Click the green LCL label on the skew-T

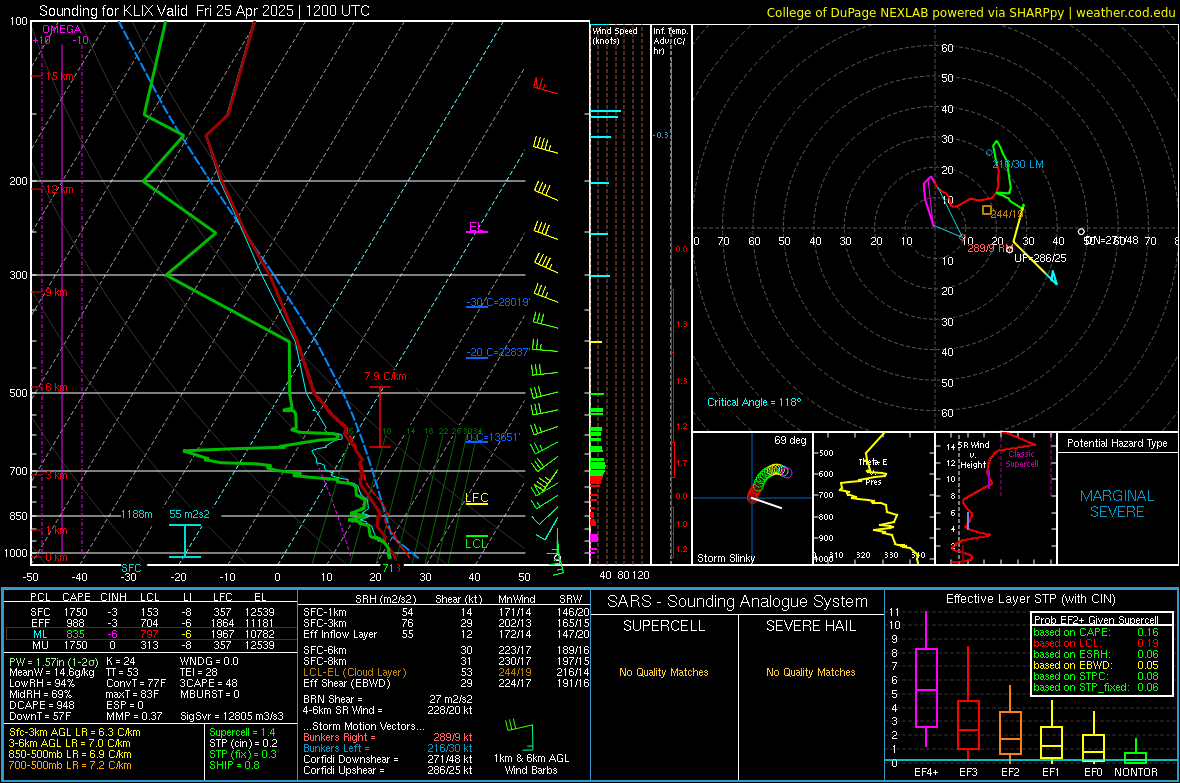point(476,544)
